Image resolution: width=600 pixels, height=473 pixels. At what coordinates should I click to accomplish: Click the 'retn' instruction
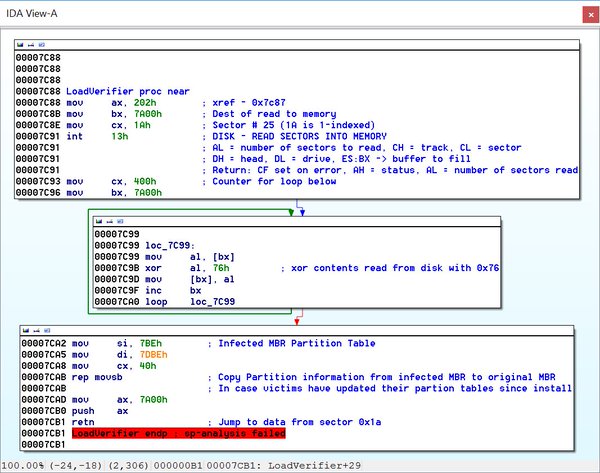[83, 422]
